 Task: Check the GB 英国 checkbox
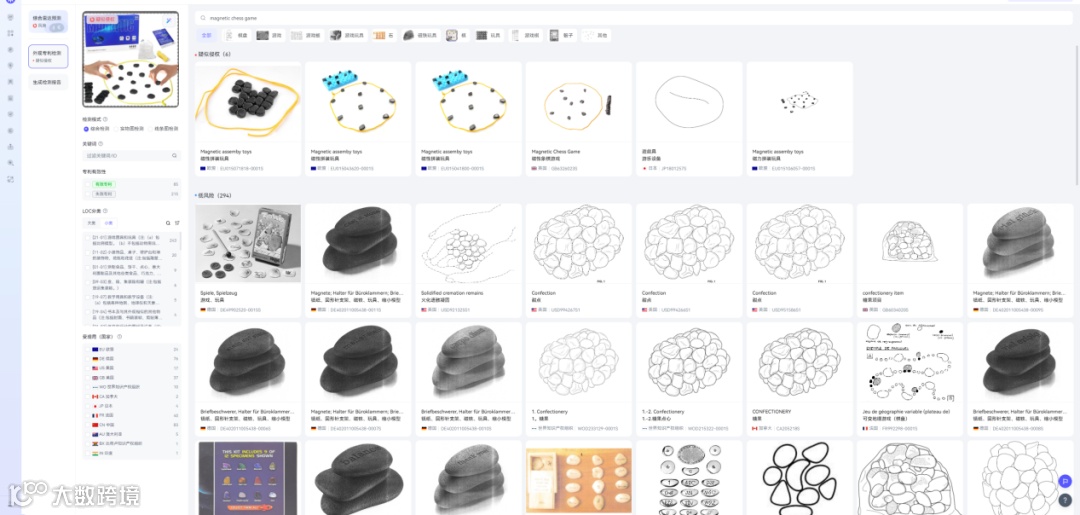pos(87,378)
